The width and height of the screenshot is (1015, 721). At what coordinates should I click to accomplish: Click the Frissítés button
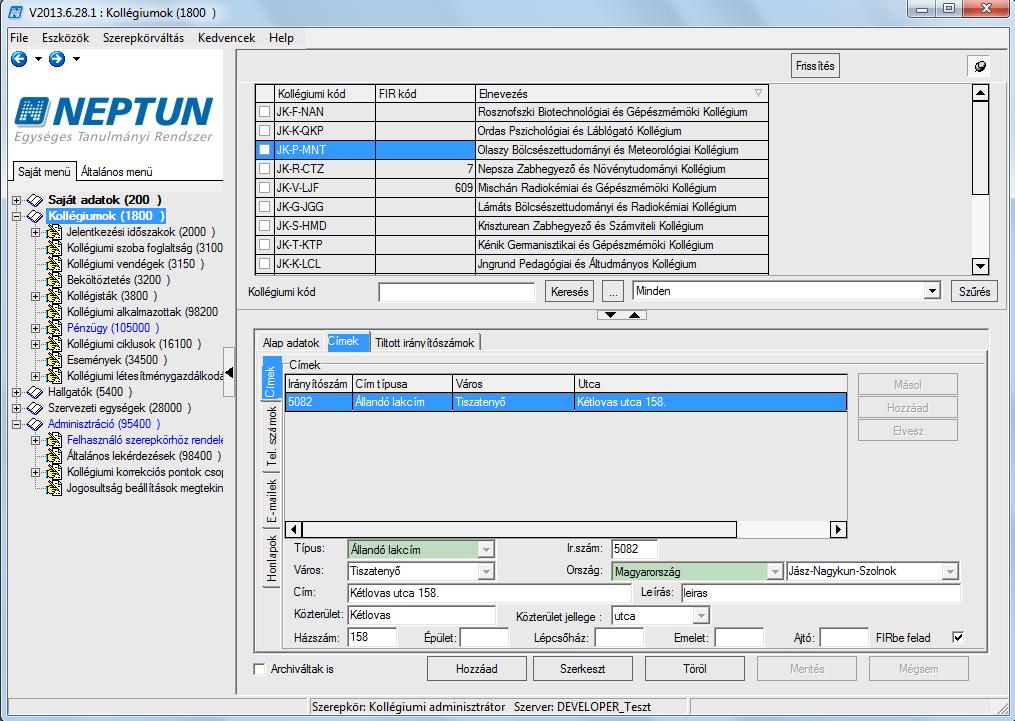[815, 66]
